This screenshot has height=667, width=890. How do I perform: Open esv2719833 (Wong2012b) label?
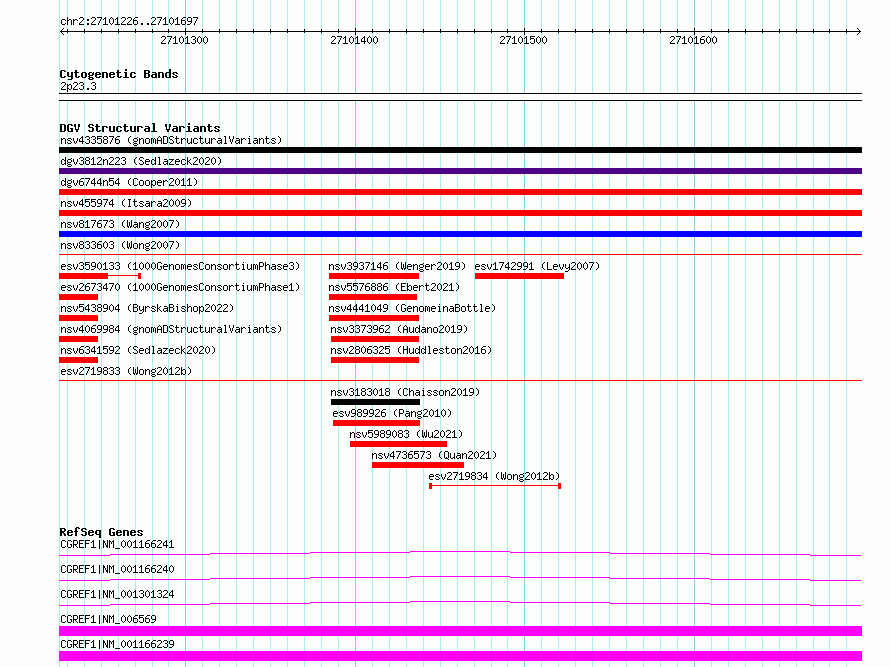pyautogui.click(x=126, y=371)
